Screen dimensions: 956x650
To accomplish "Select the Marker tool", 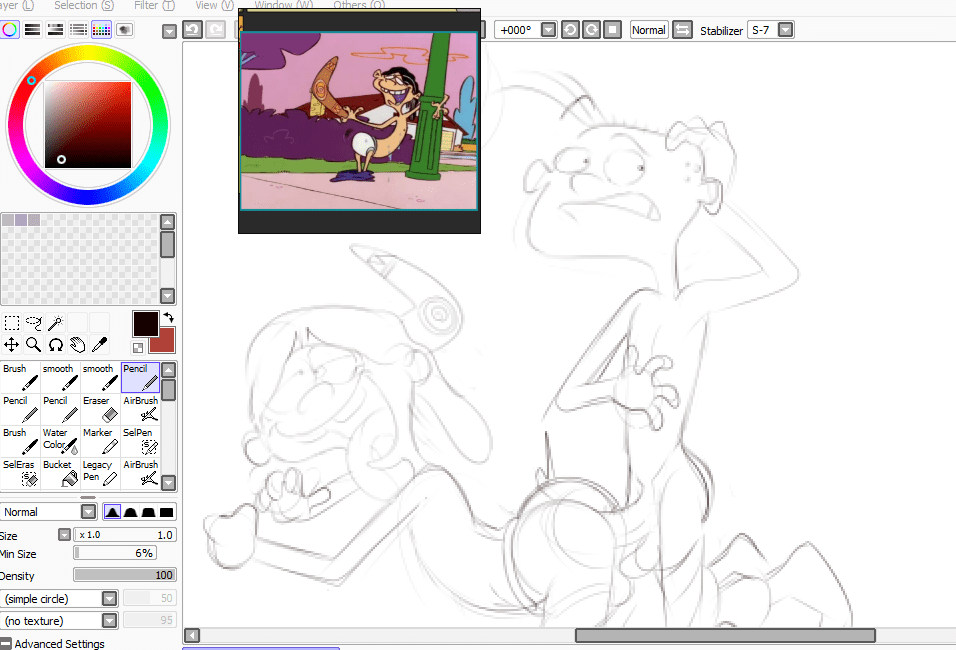I will pos(101,440).
